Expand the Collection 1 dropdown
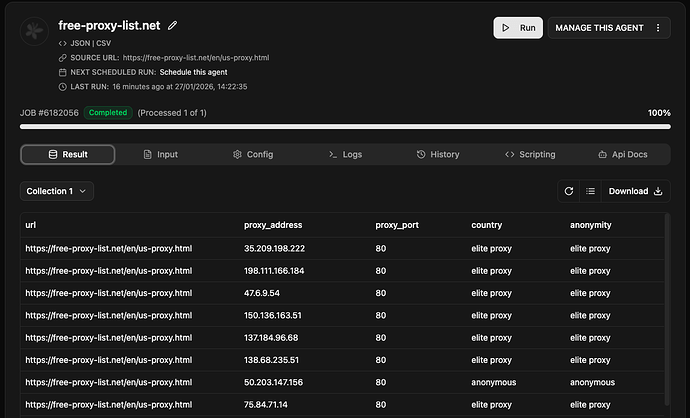The image size is (690, 418). tap(57, 191)
